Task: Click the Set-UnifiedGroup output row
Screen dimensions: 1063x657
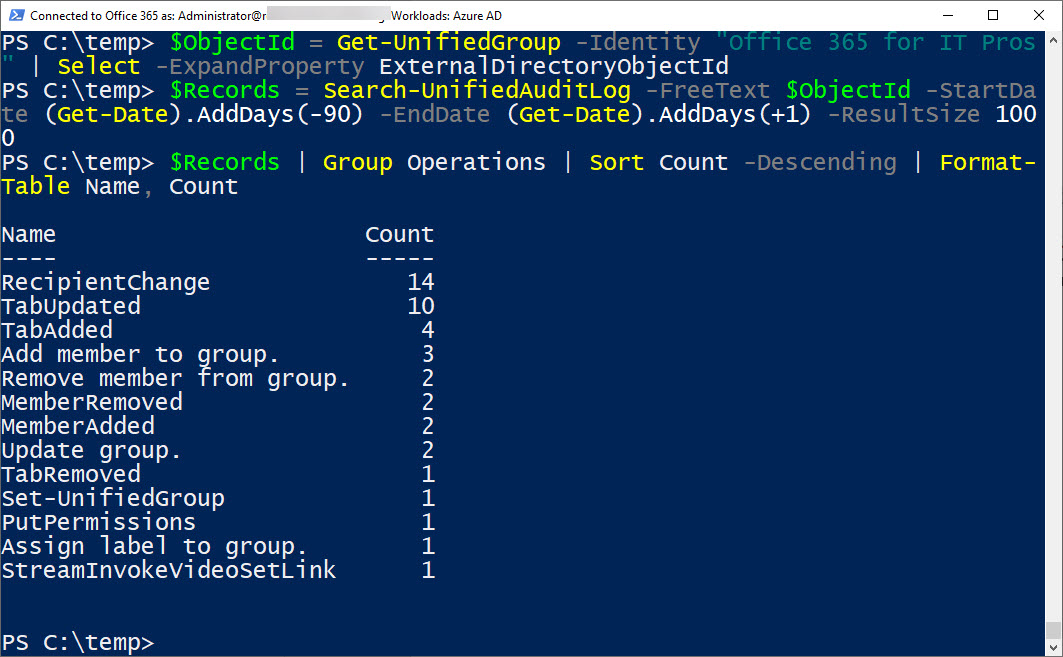Action: 113,498
